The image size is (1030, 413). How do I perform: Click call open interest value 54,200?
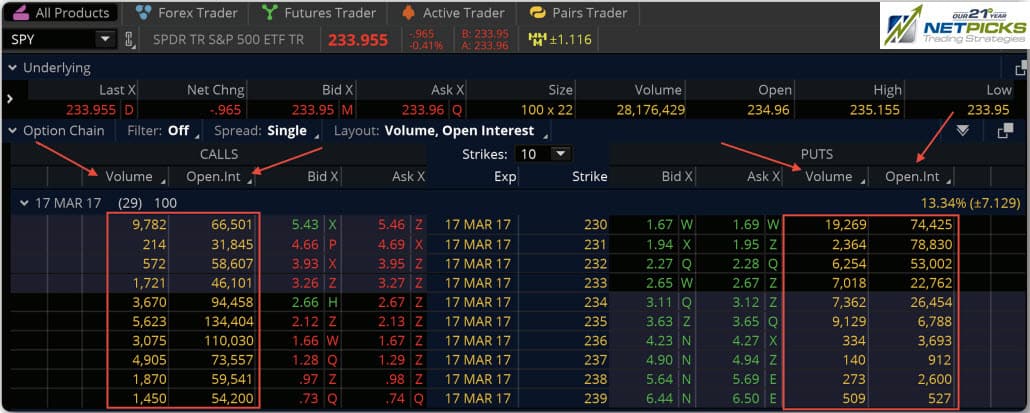232,398
